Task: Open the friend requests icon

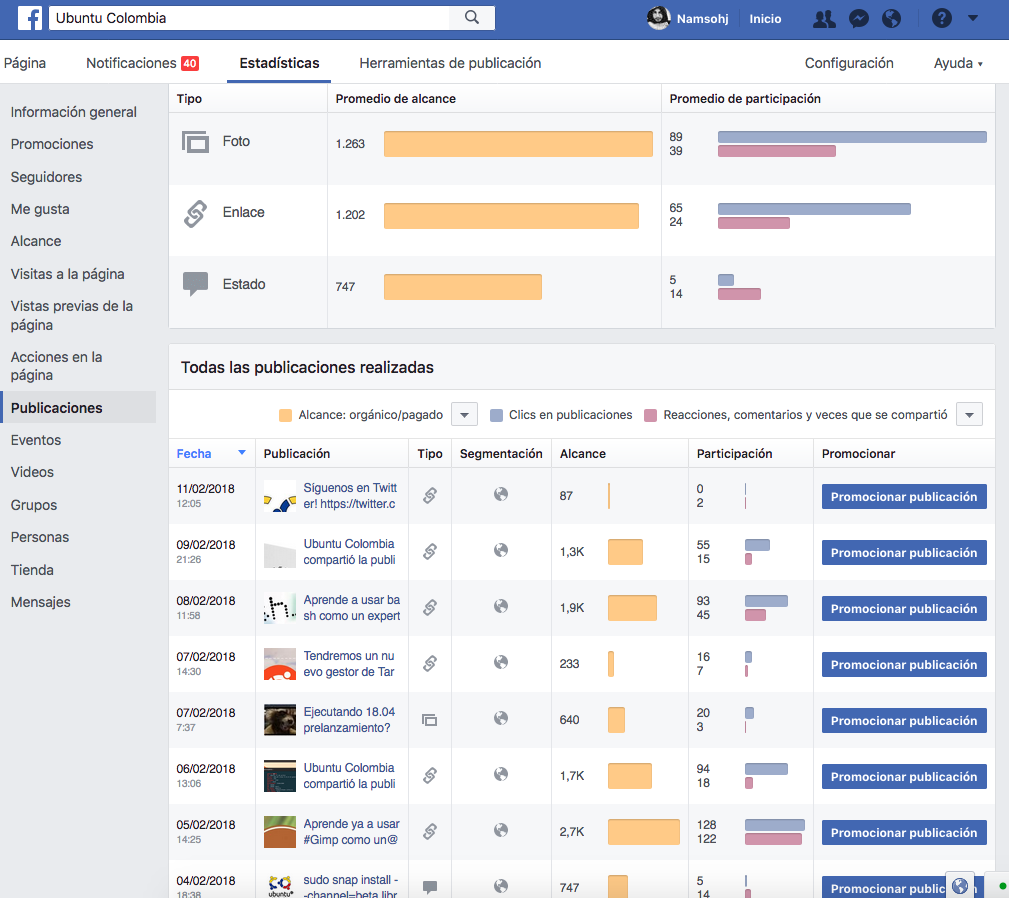Action: 824,19
